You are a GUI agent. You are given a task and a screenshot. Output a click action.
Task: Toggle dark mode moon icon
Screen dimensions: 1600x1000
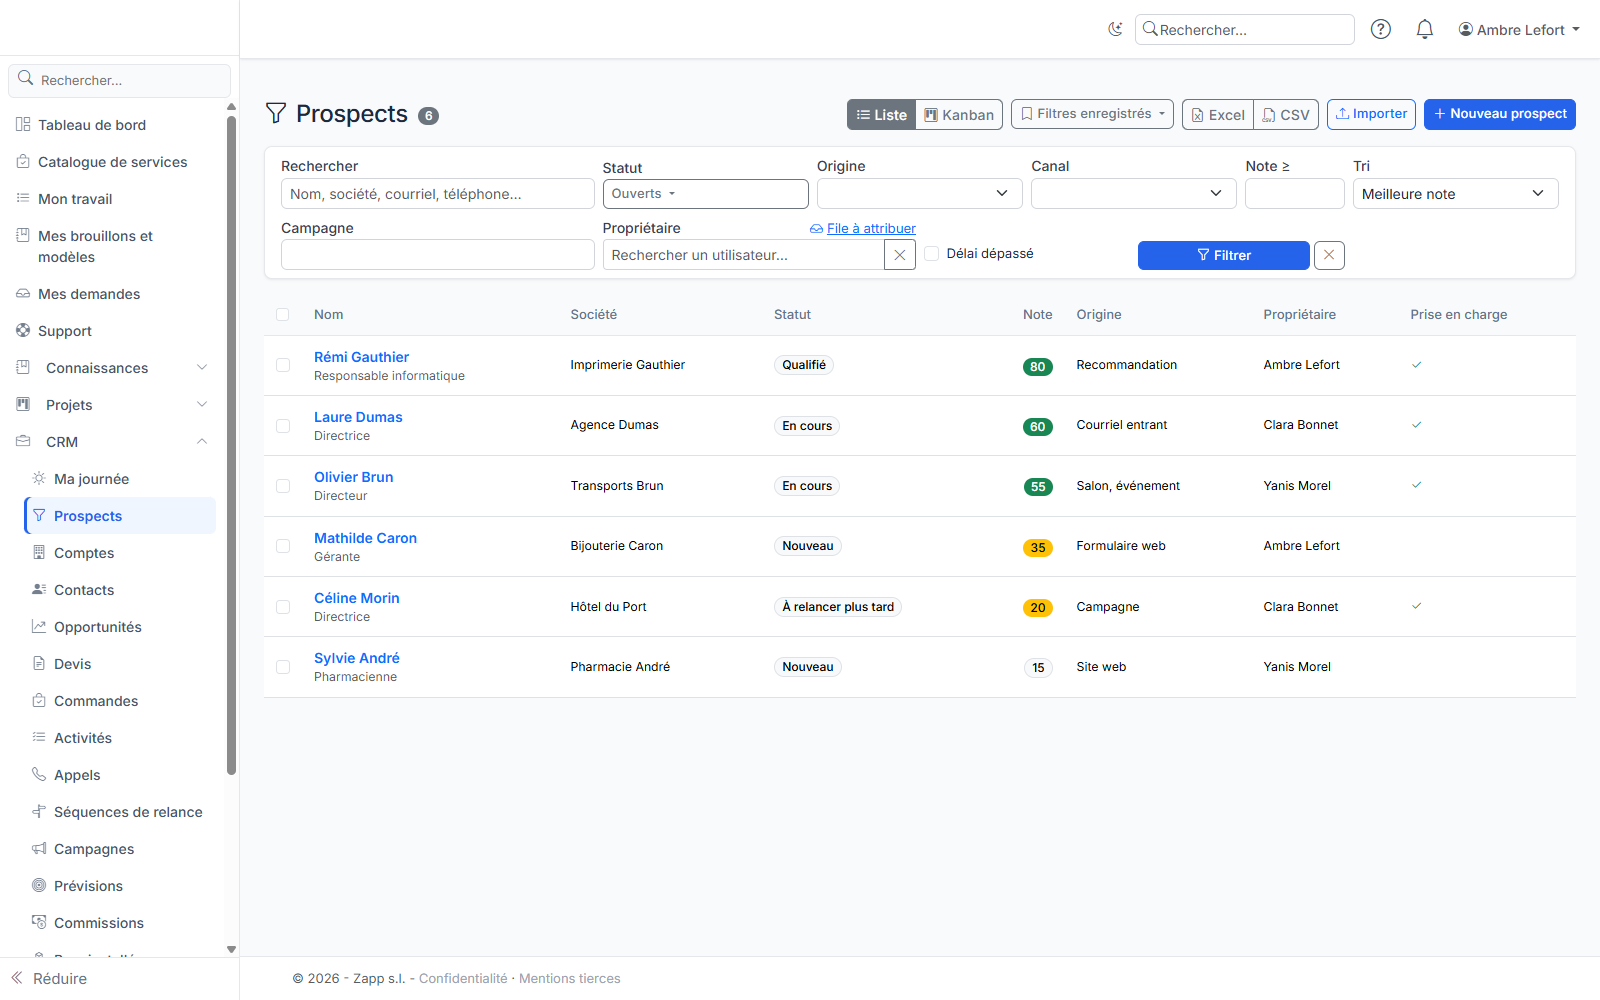point(1115,29)
